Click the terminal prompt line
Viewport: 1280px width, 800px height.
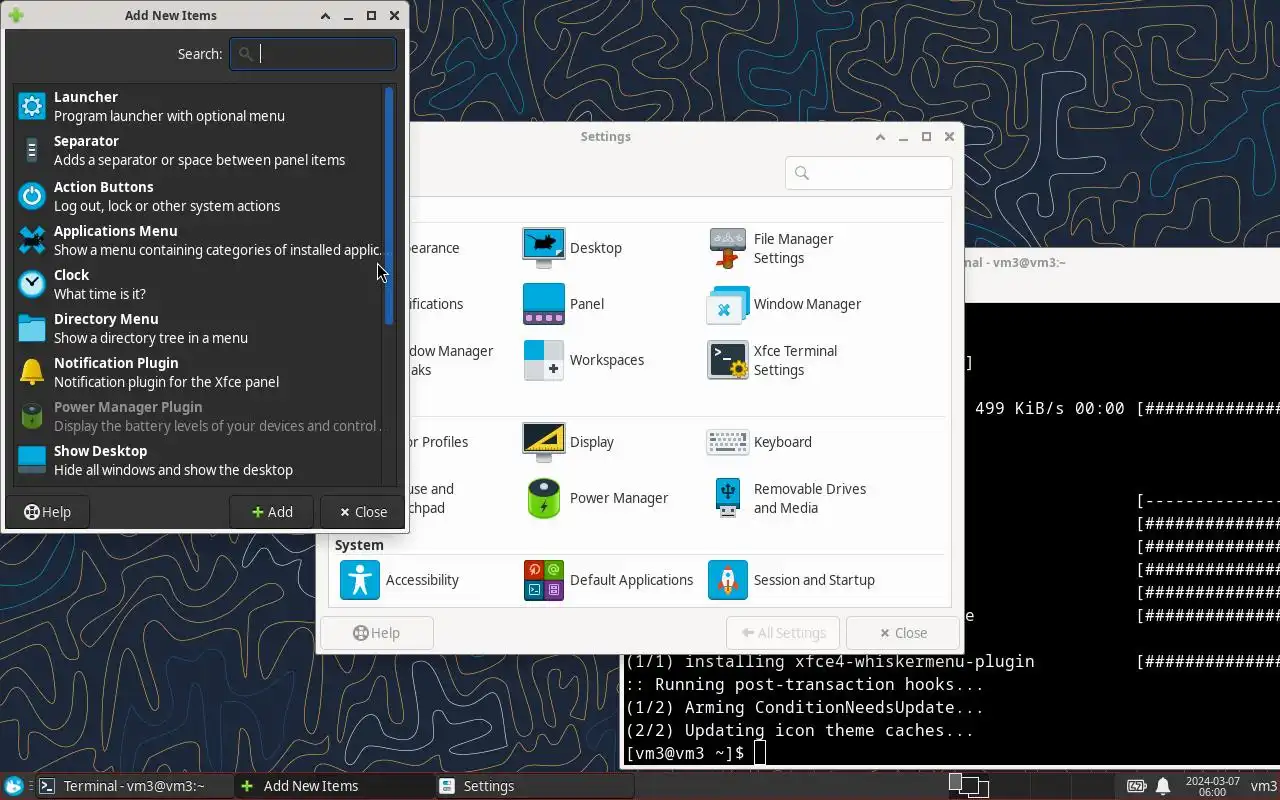click(694, 753)
